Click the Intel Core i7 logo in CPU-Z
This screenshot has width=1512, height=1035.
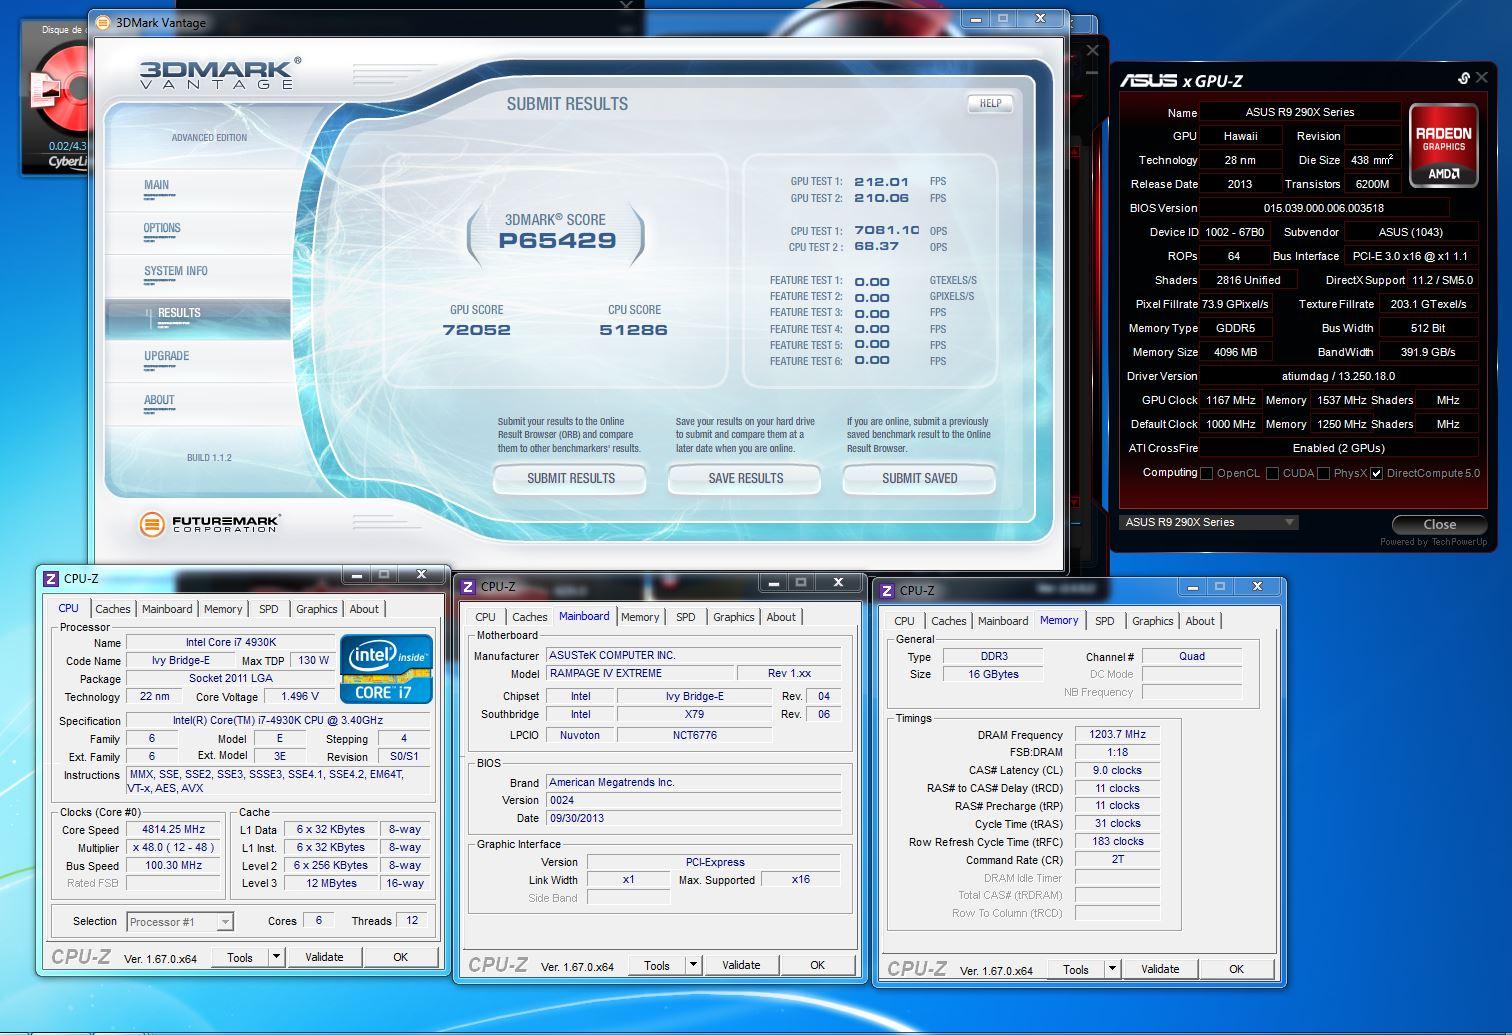click(x=386, y=668)
